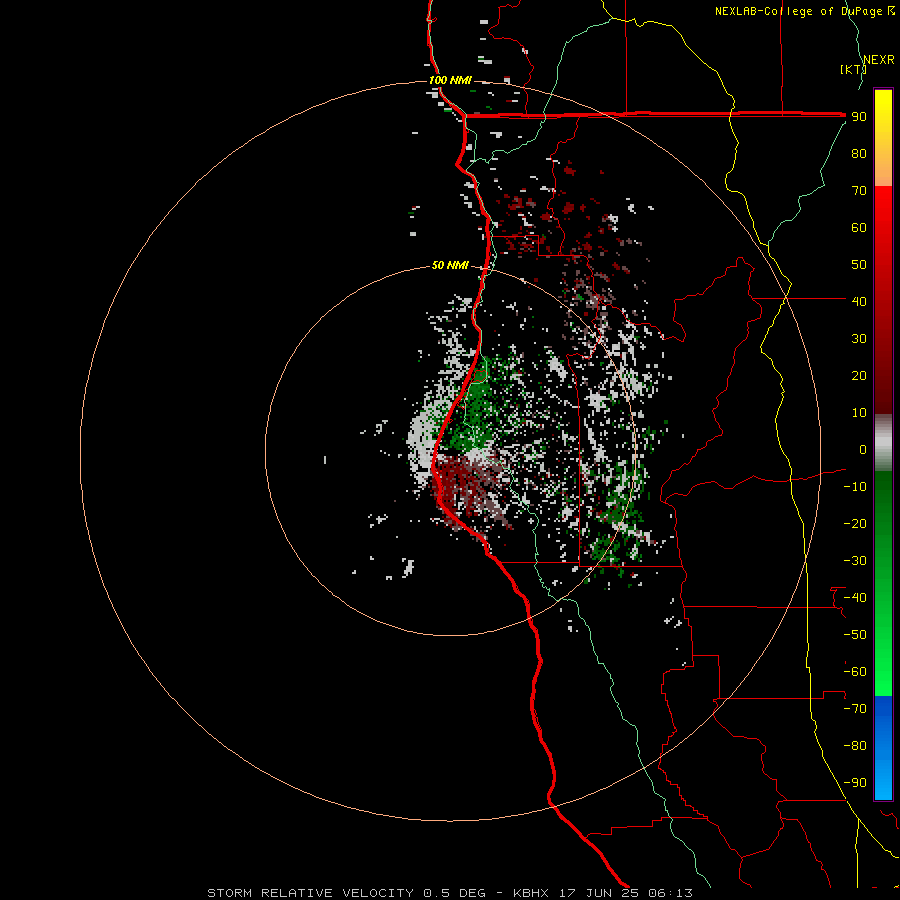900x900 pixels.
Task: Click the positive "20" scale value
Action: pos(859,375)
